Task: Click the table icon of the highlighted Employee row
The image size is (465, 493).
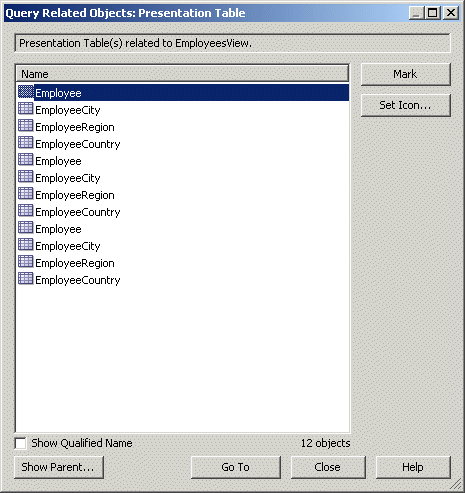Action: [26, 92]
